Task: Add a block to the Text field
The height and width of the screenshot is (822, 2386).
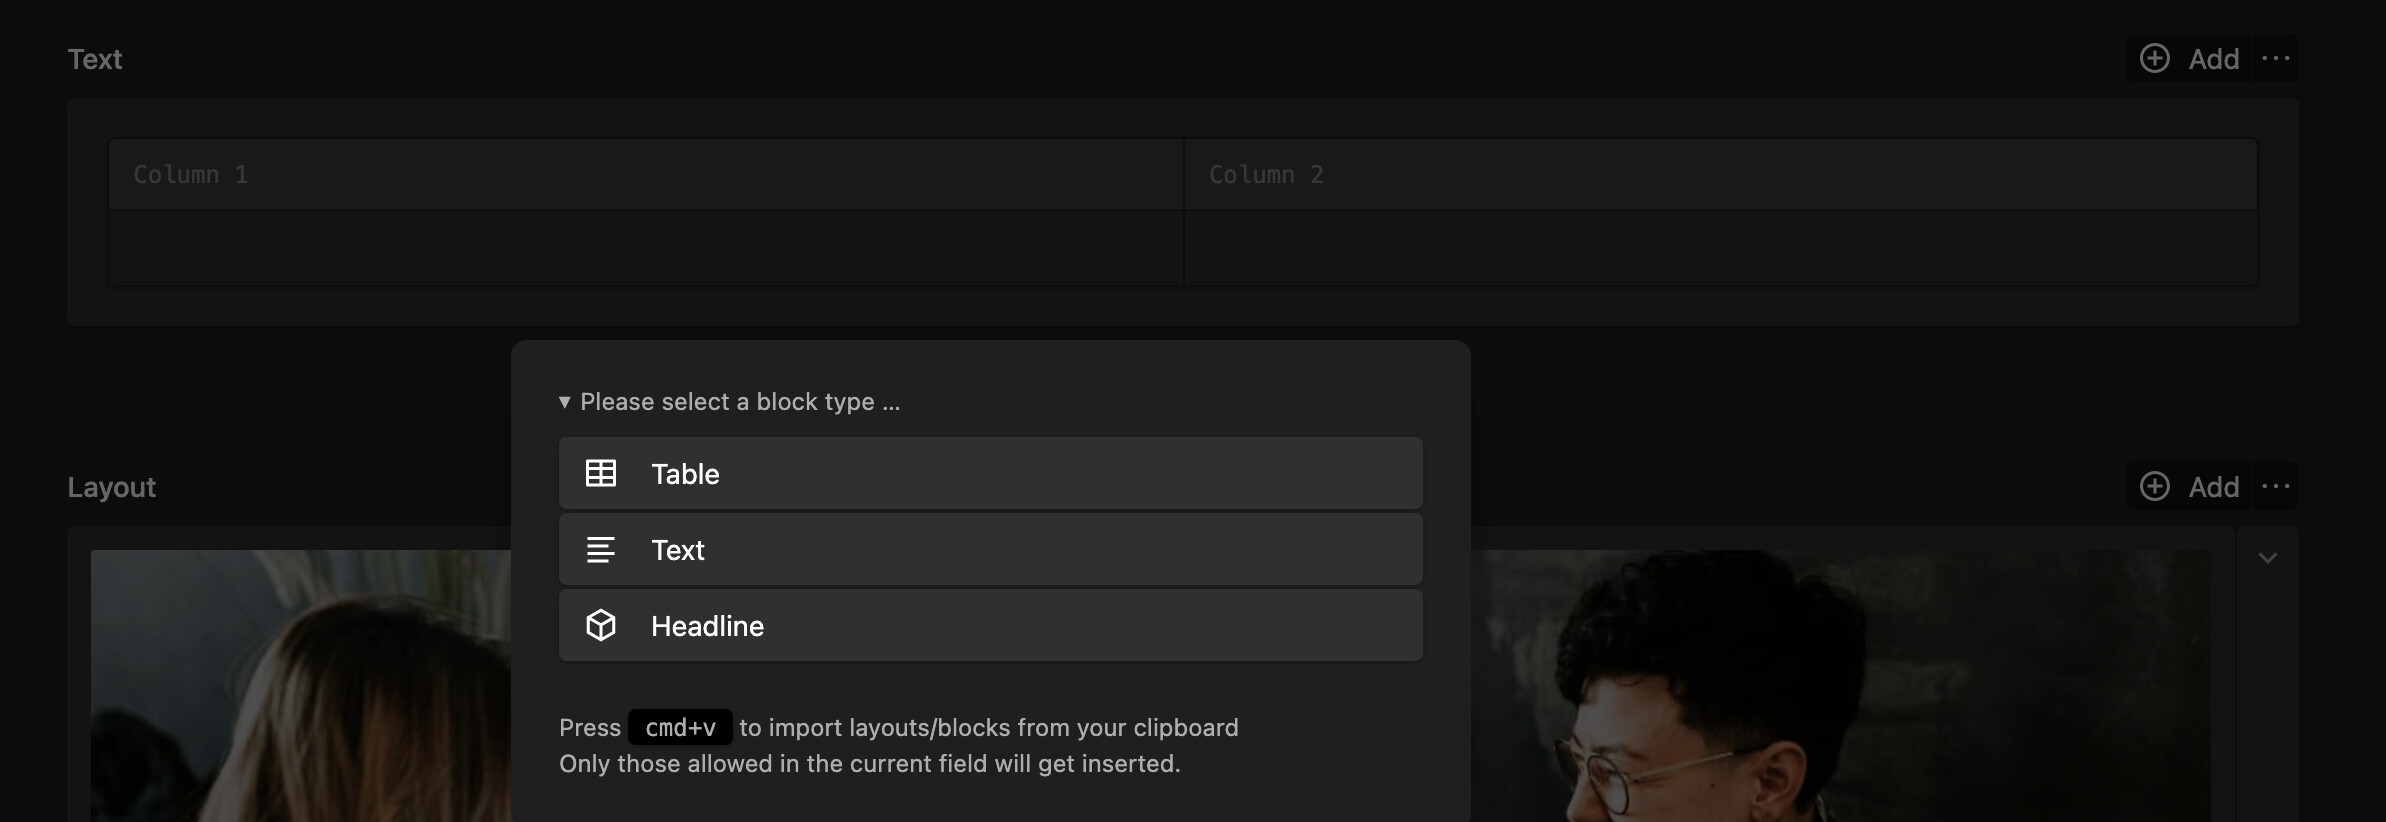Action: 2189,59
